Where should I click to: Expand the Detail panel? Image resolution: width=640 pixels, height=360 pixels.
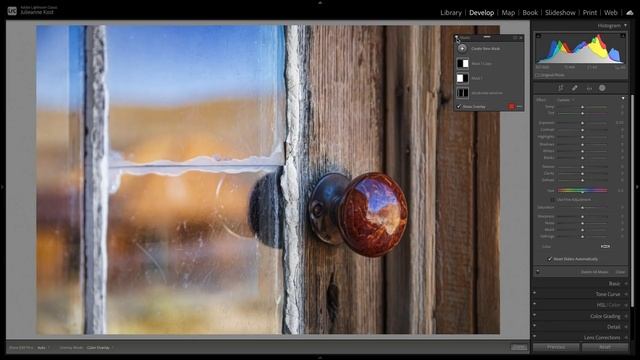point(613,327)
